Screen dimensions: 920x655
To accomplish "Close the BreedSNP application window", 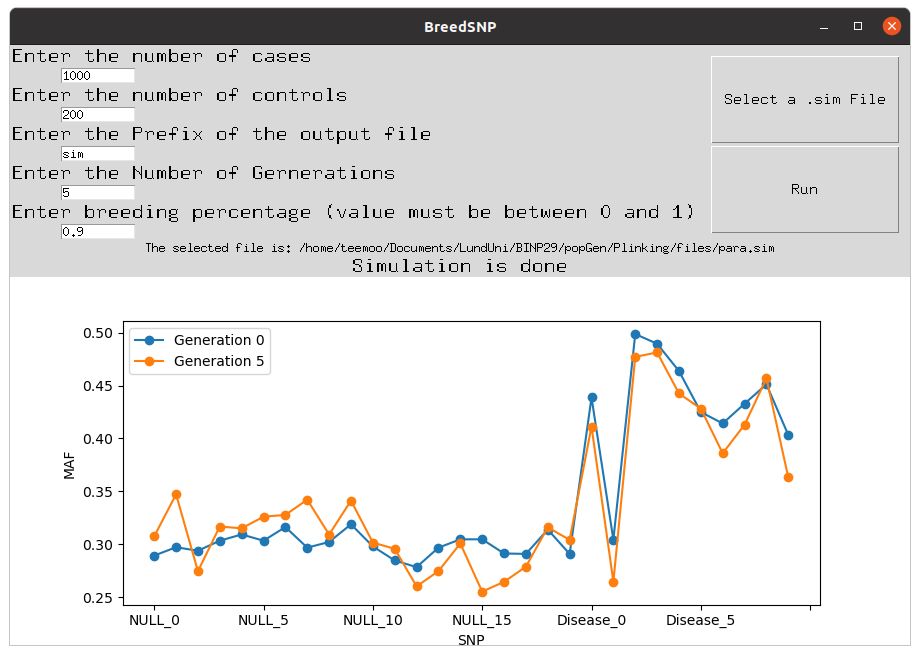I will coord(891,26).
